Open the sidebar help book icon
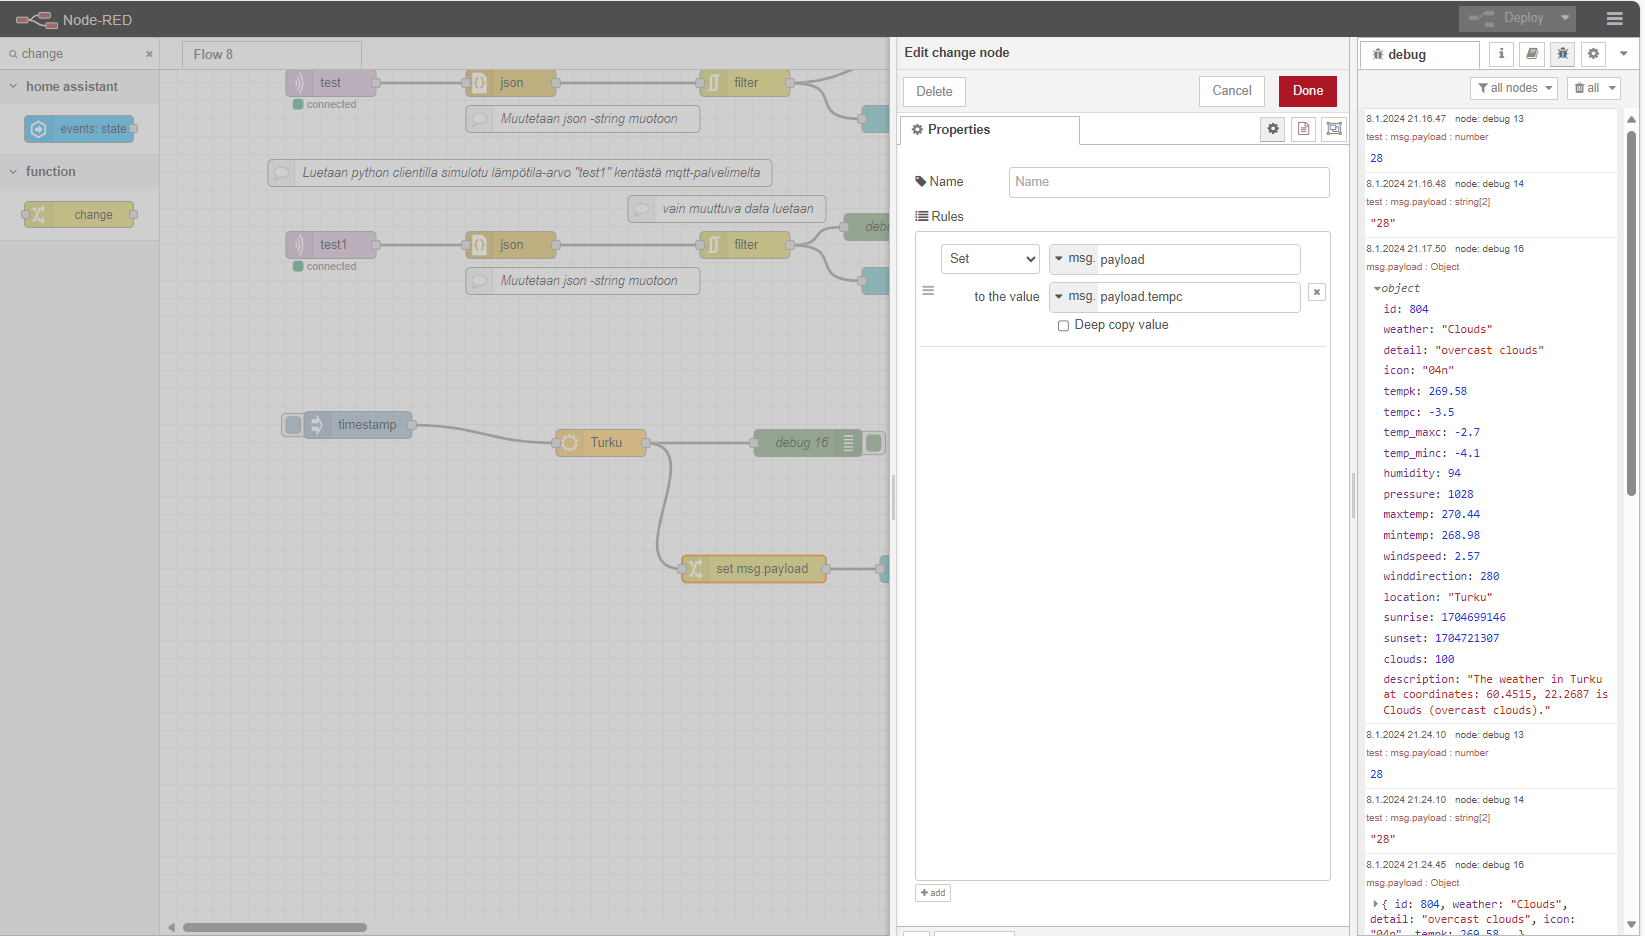Image resolution: width=1645 pixels, height=936 pixels. click(1532, 54)
